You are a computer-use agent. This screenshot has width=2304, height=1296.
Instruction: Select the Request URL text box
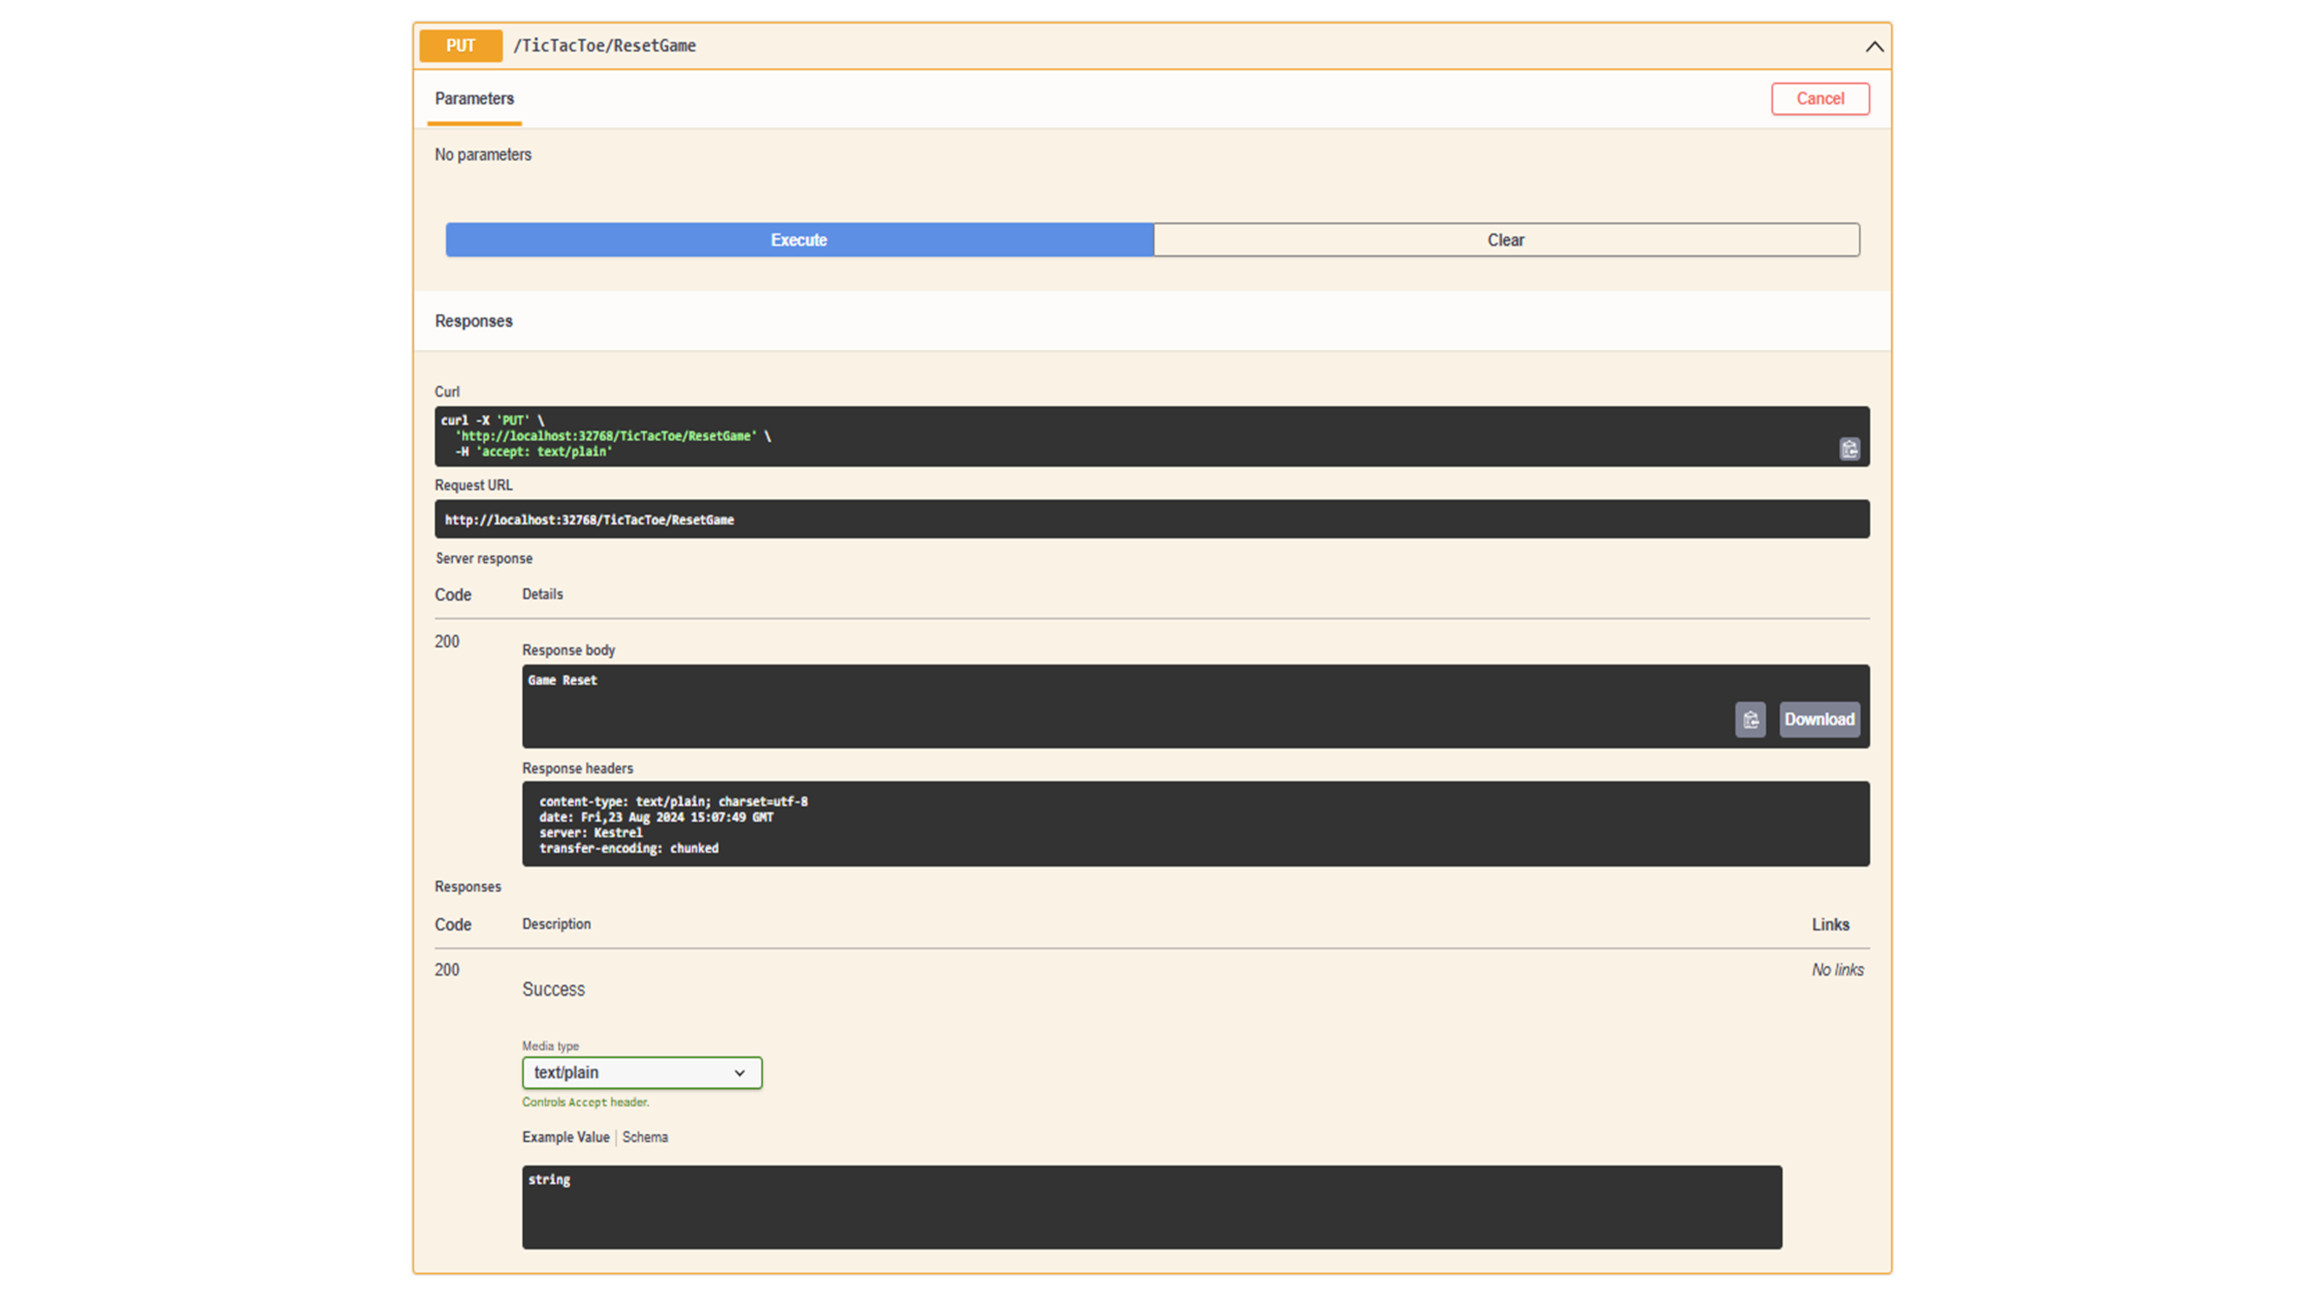click(x=1152, y=519)
